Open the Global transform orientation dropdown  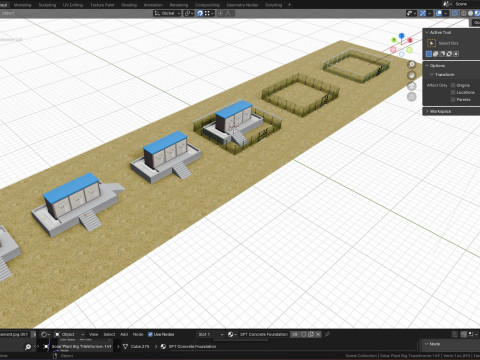[167, 13]
